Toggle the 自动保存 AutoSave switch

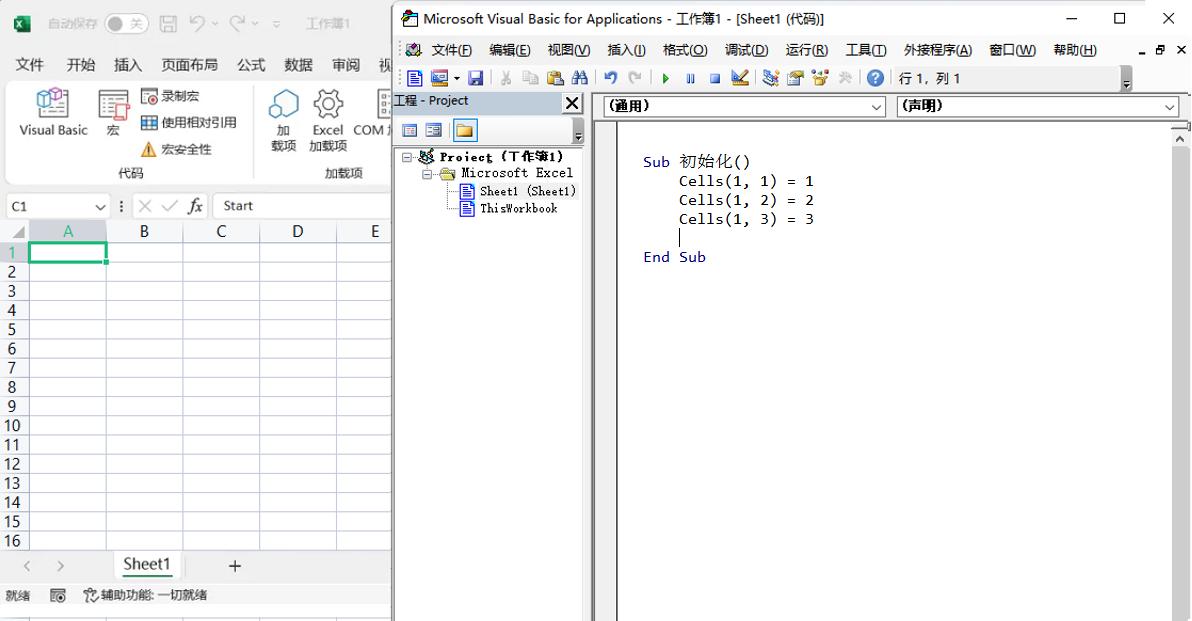click(126, 23)
